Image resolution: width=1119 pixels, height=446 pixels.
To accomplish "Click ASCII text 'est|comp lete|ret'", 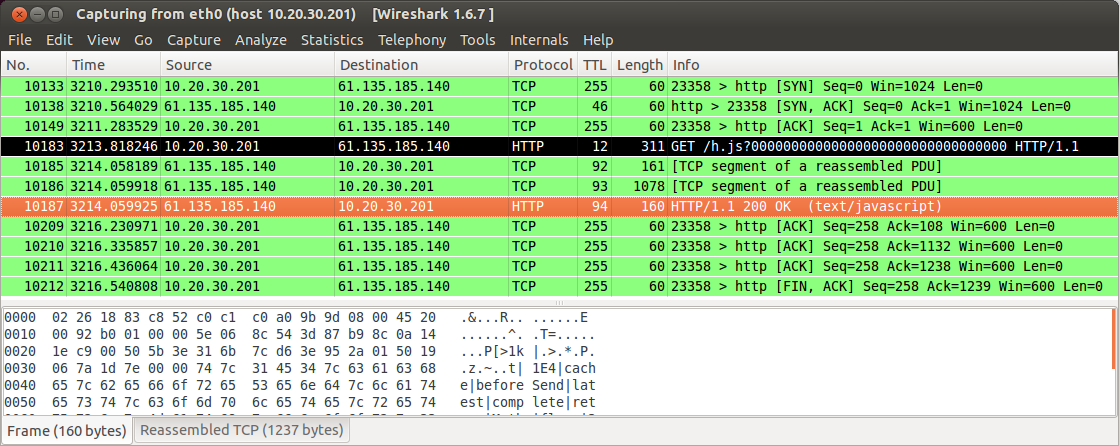I will 528,403.
